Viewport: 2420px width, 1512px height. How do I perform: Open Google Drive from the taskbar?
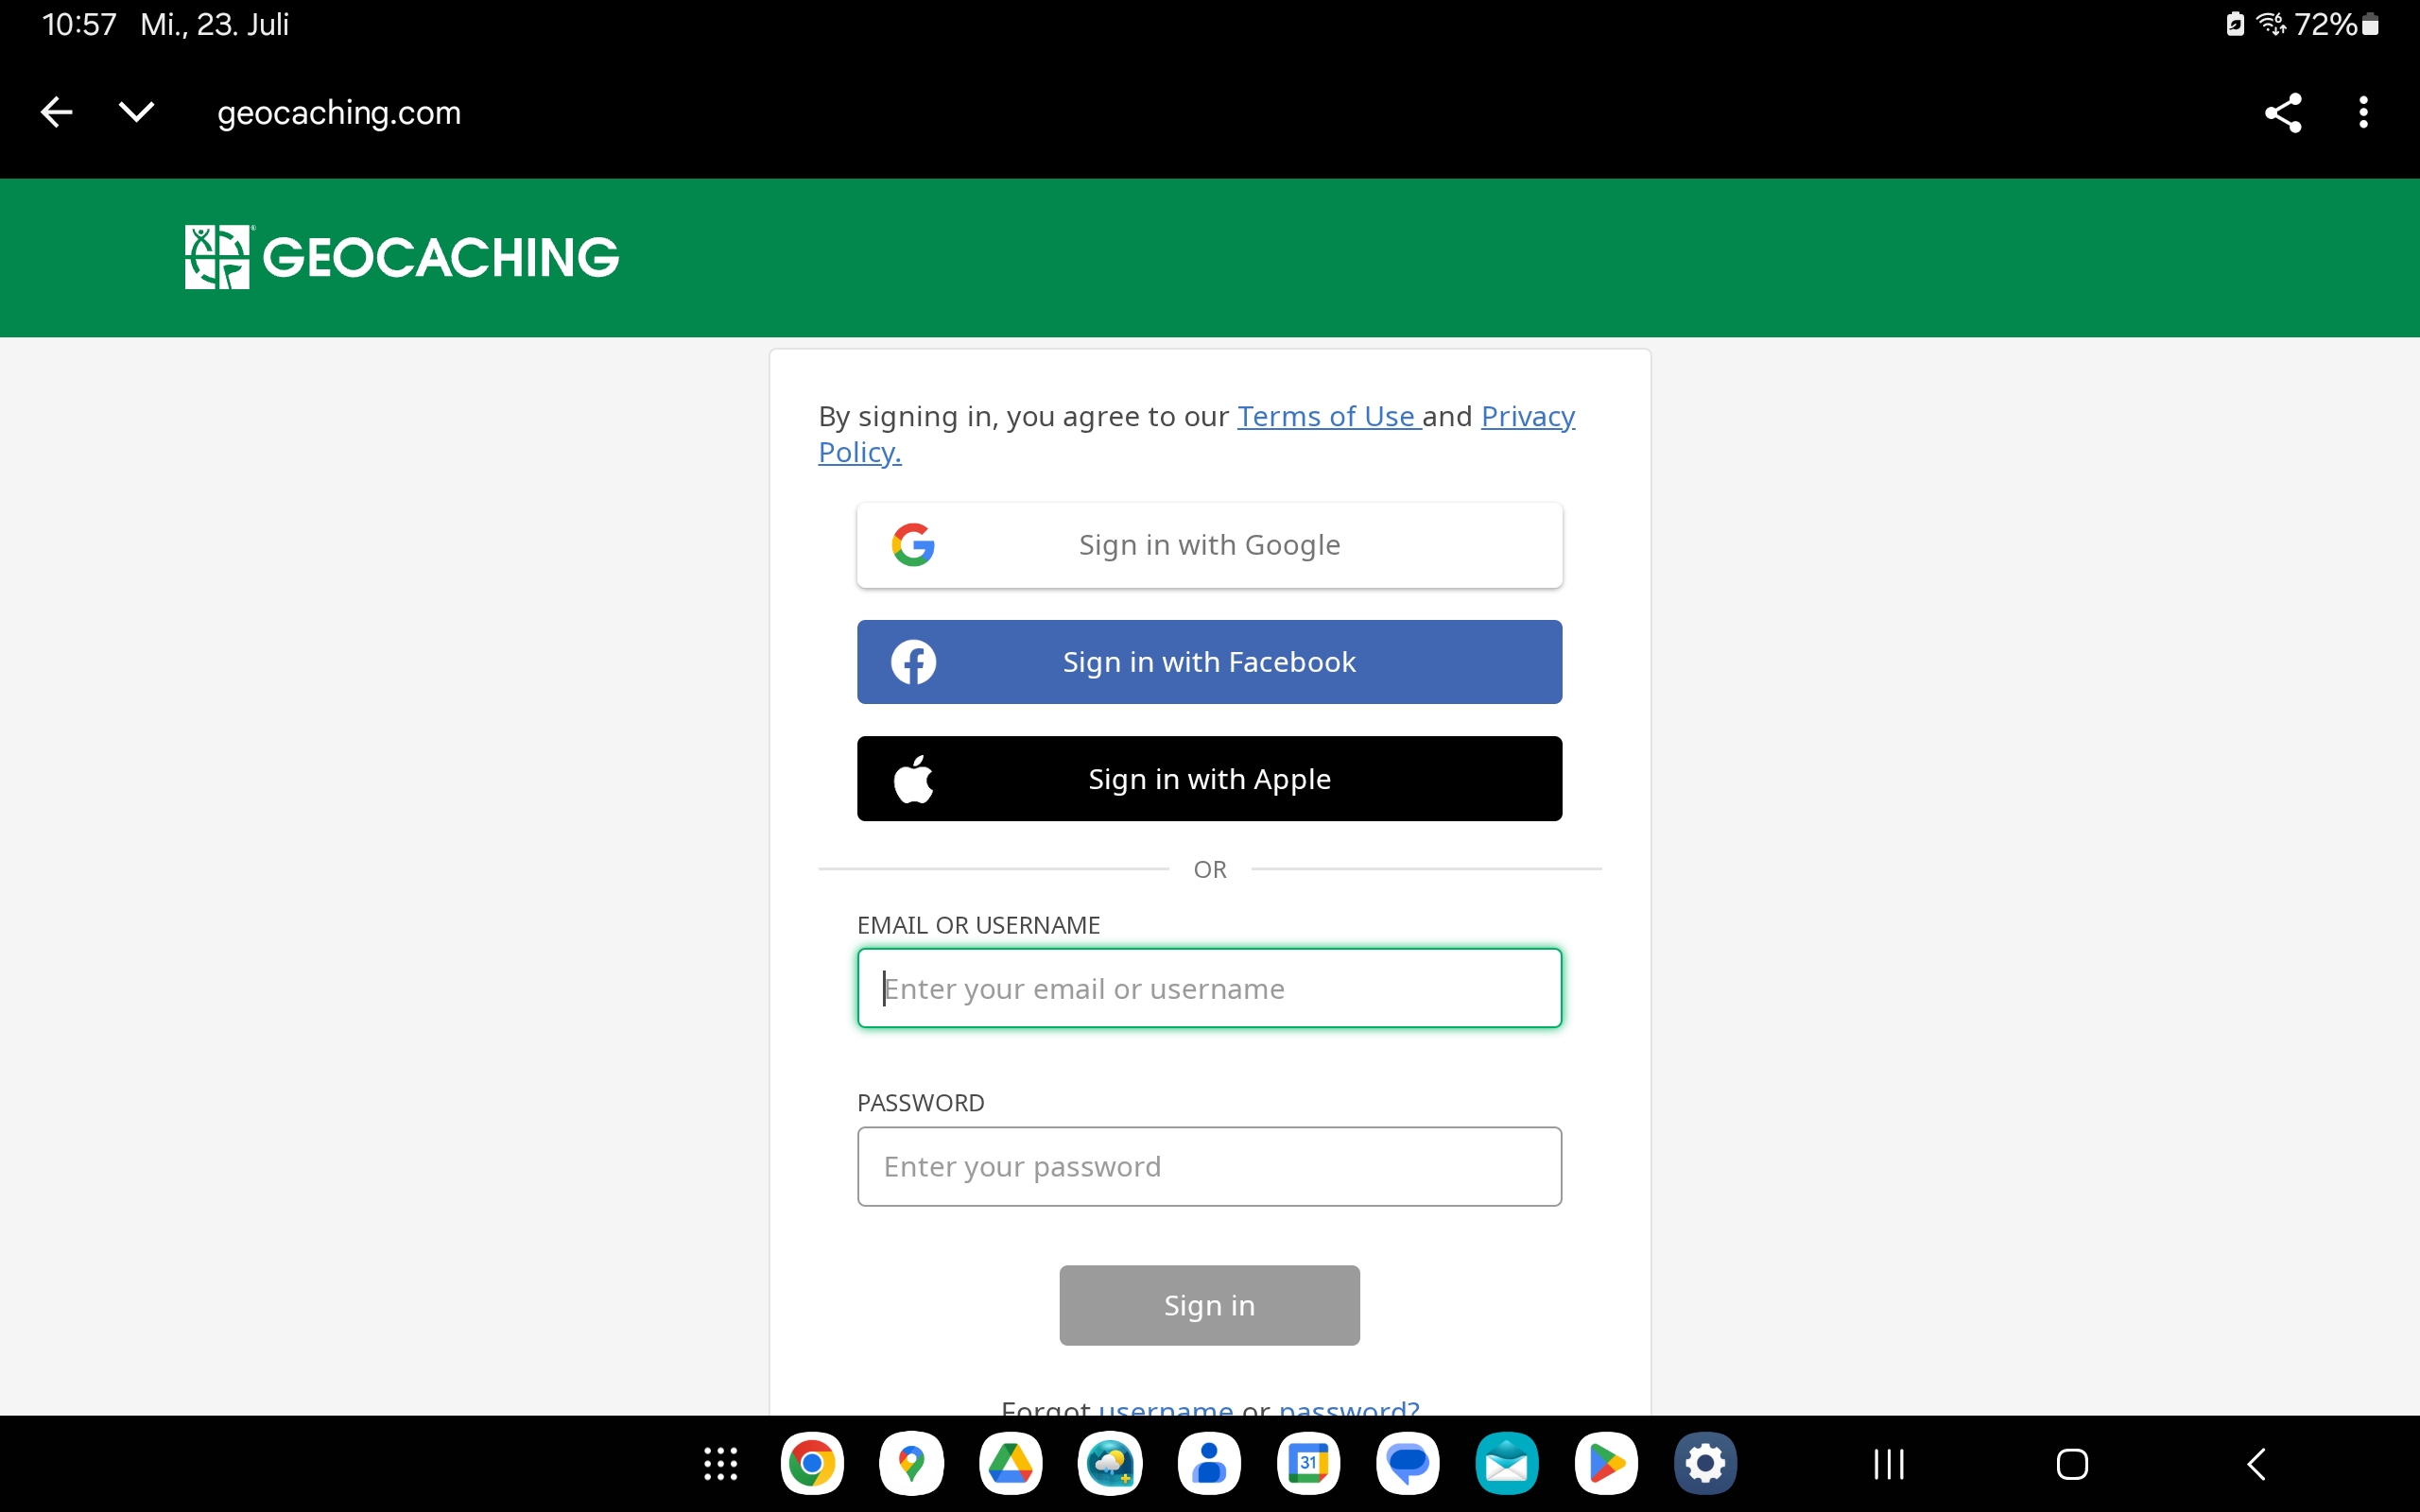1010,1464
